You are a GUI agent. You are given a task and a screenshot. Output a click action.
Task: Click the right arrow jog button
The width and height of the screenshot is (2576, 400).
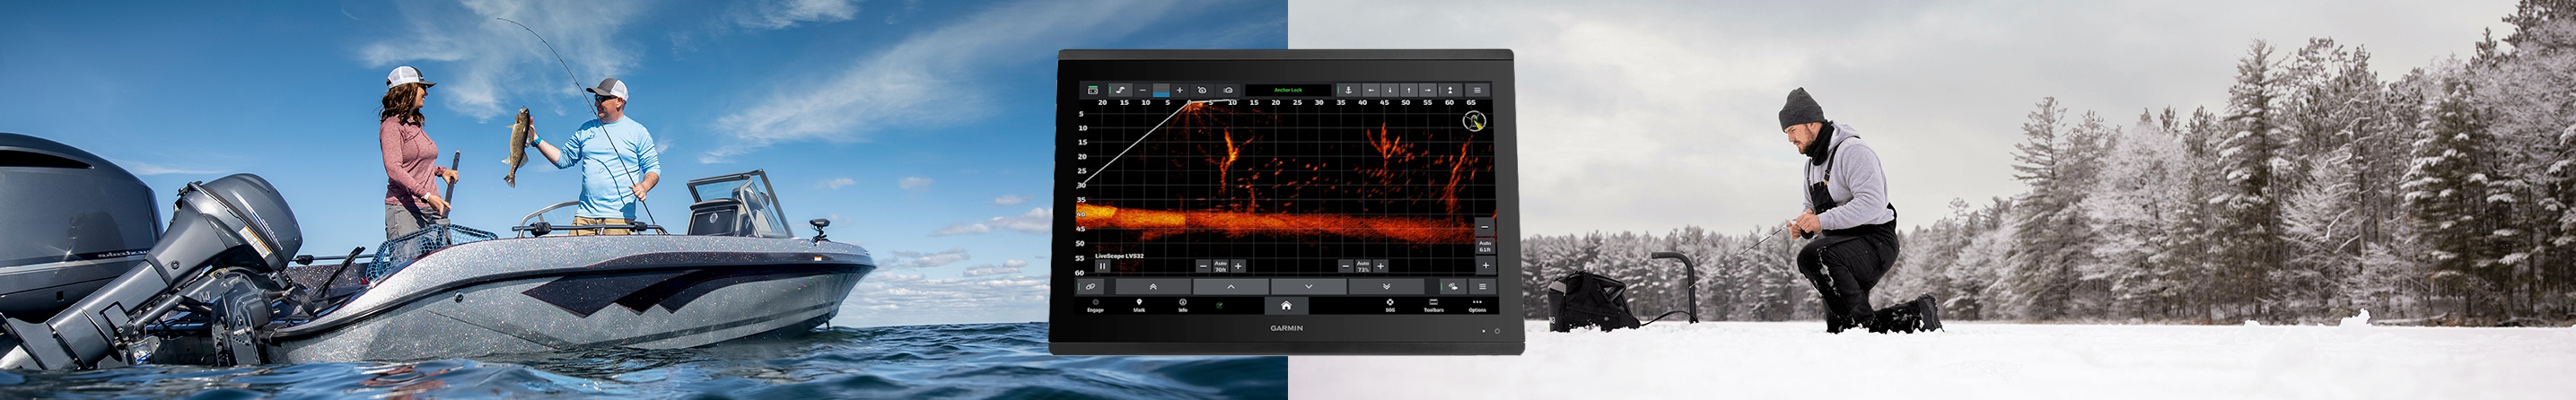[1428, 90]
